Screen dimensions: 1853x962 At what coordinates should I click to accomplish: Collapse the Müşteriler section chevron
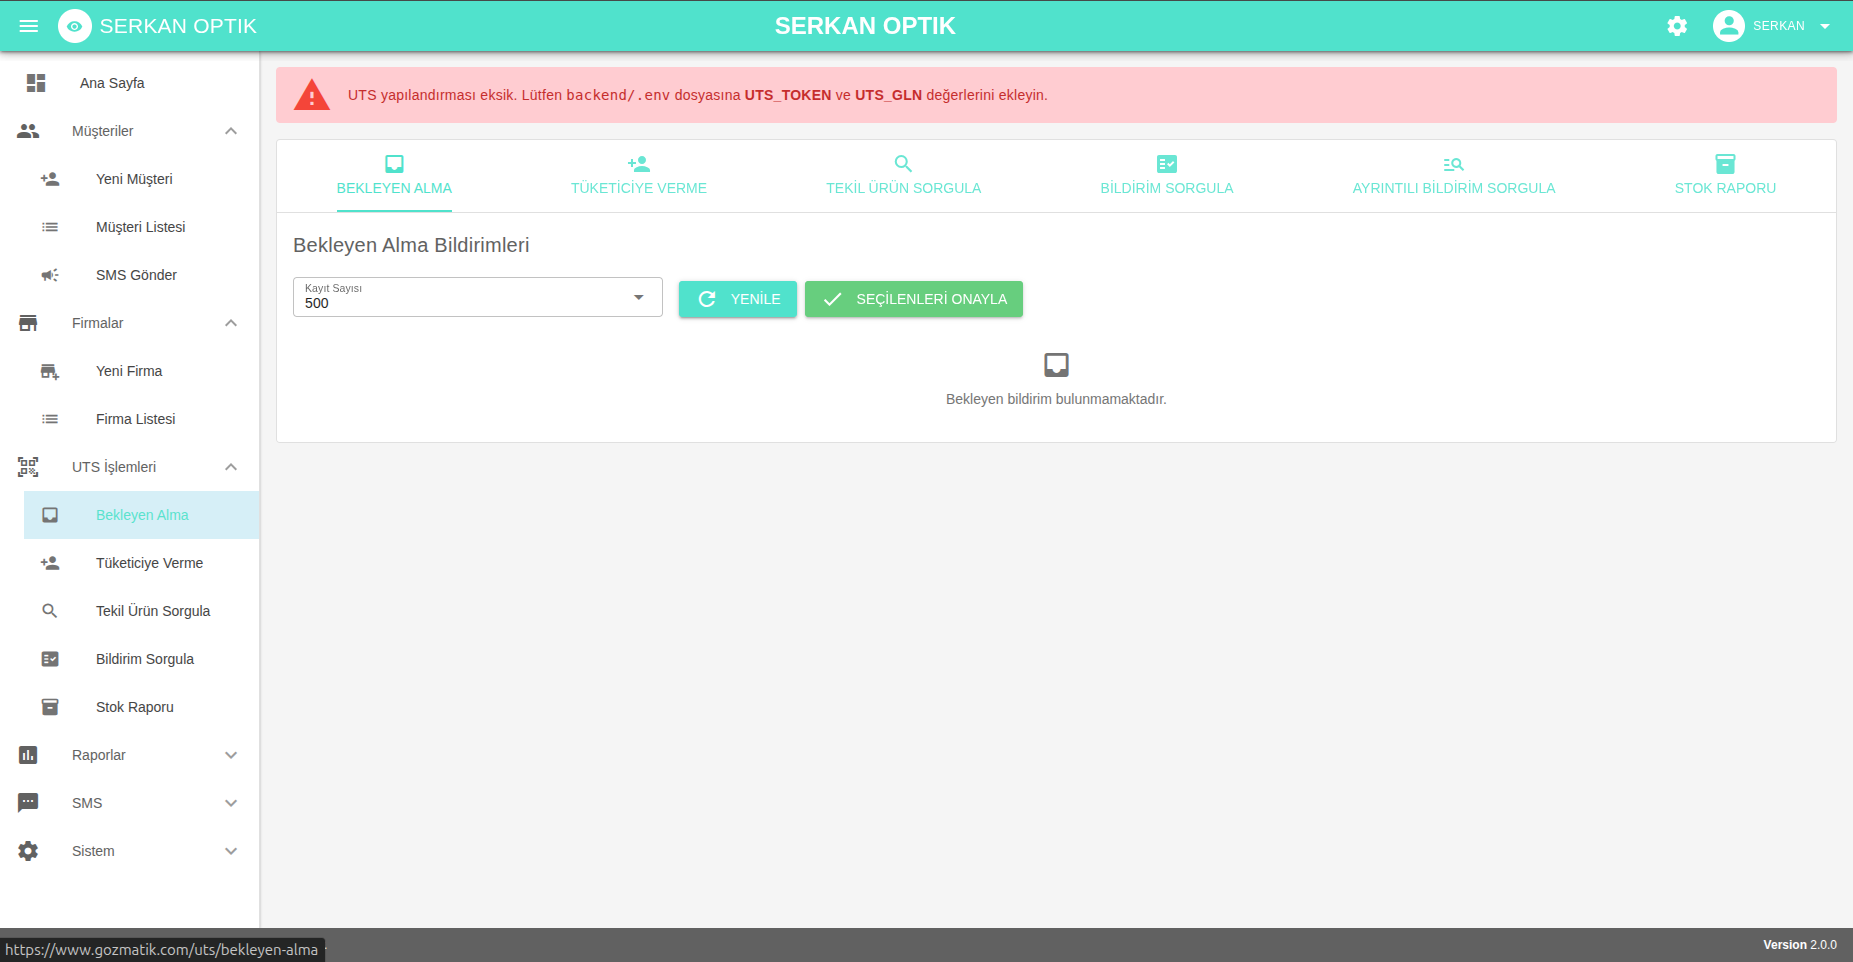tap(231, 131)
